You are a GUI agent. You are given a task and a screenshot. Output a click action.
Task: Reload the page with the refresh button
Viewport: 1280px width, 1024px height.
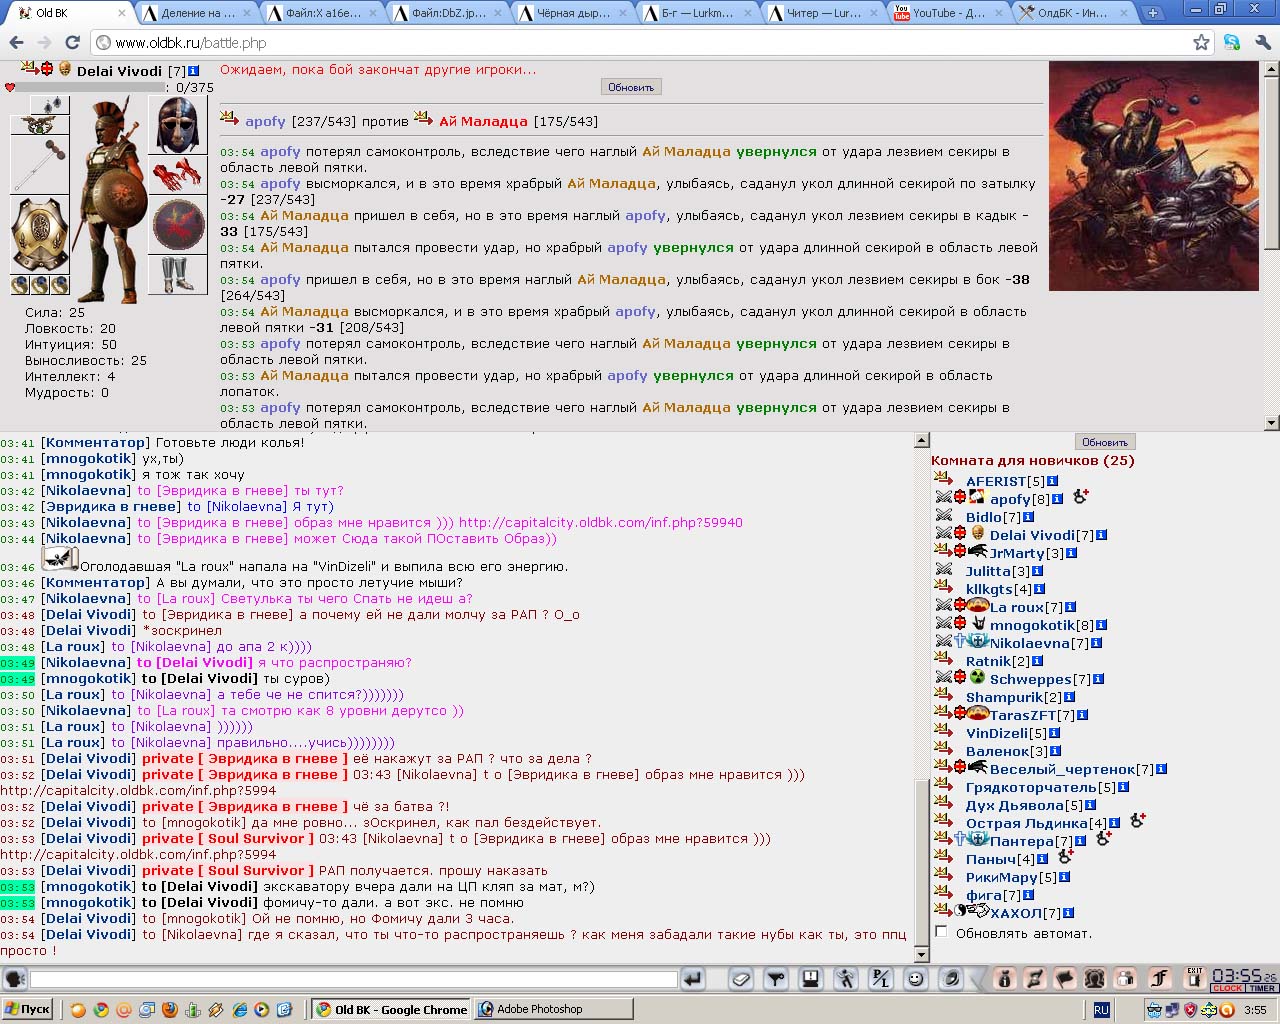tap(72, 43)
